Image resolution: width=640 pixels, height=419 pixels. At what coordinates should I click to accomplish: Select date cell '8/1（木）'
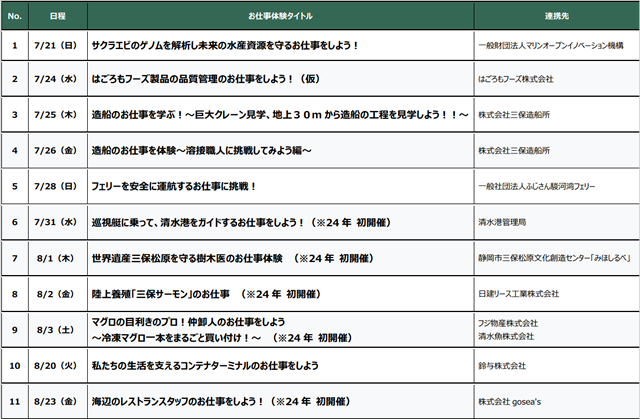click(x=56, y=258)
